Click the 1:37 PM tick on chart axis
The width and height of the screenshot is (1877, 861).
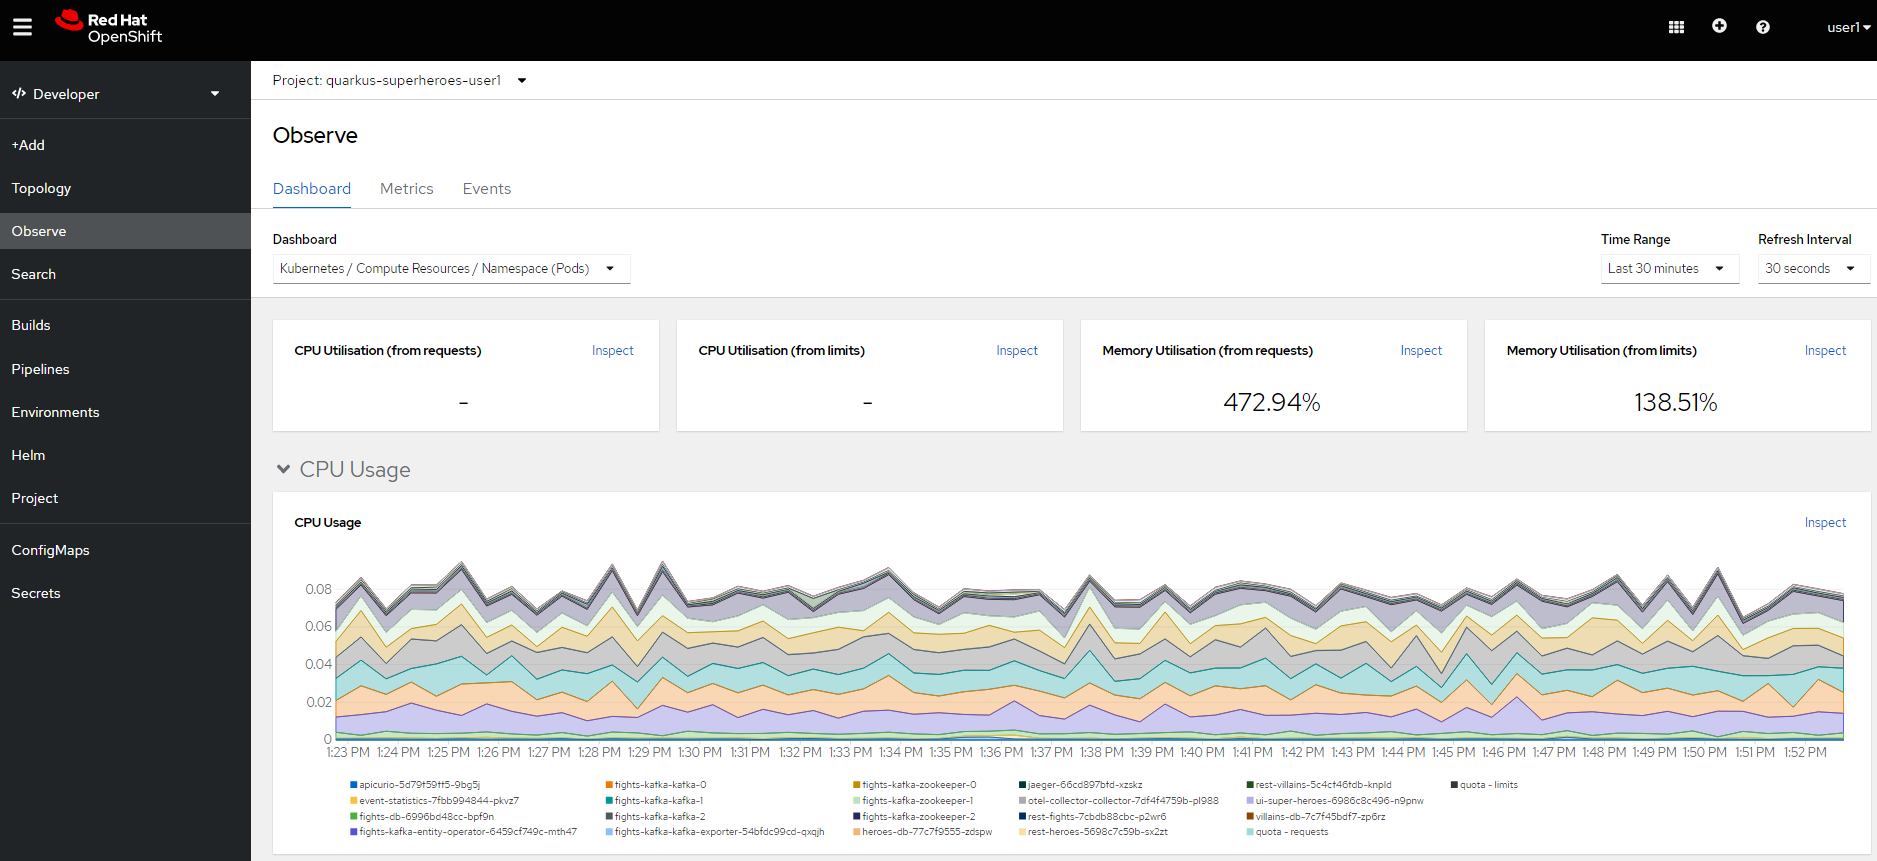click(1052, 752)
